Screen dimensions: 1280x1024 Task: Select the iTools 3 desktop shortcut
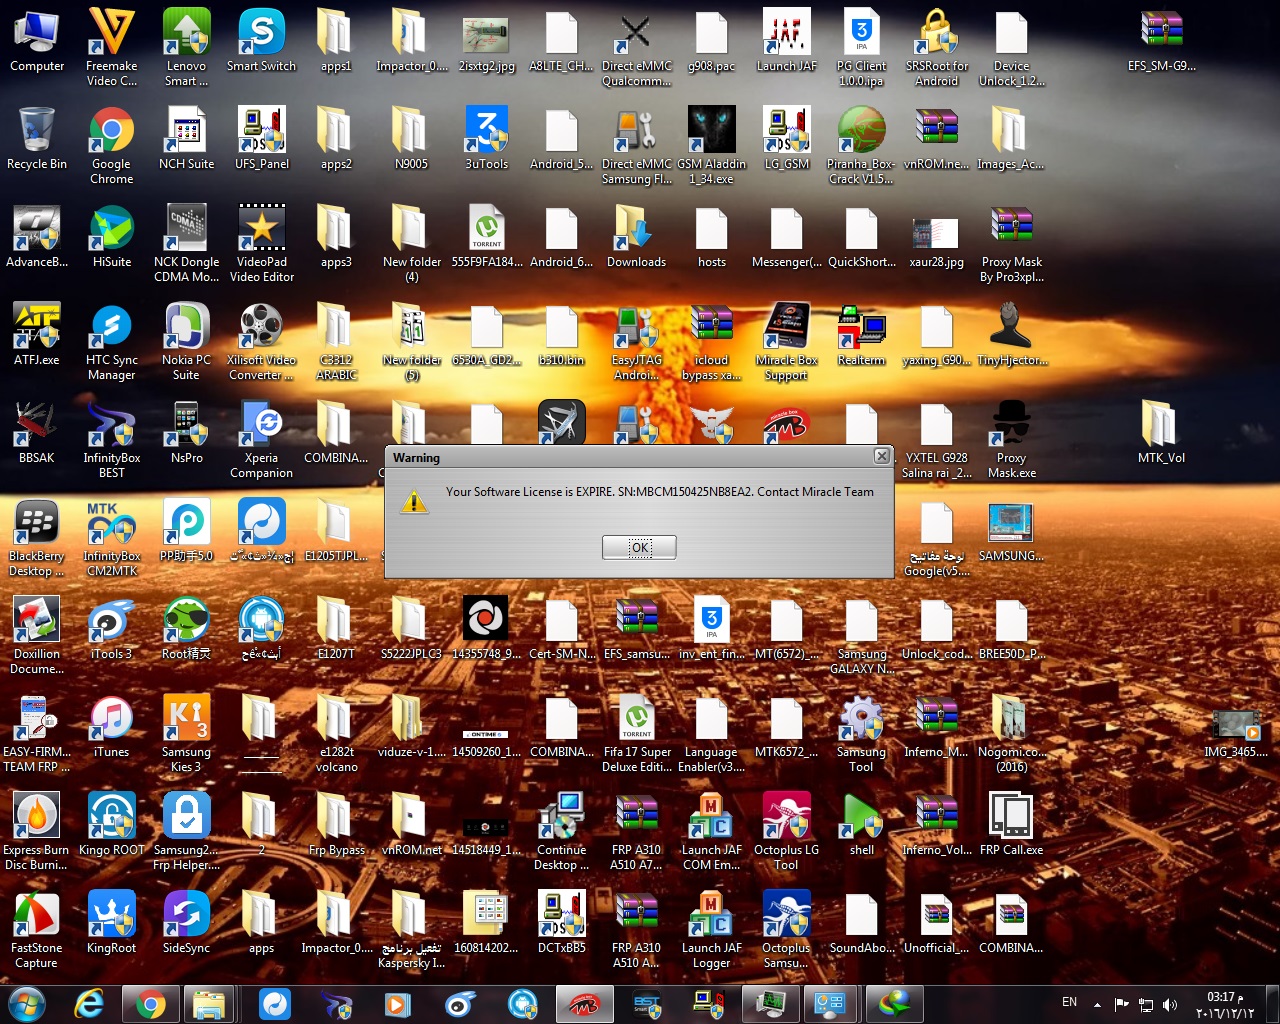click(112, 629)
